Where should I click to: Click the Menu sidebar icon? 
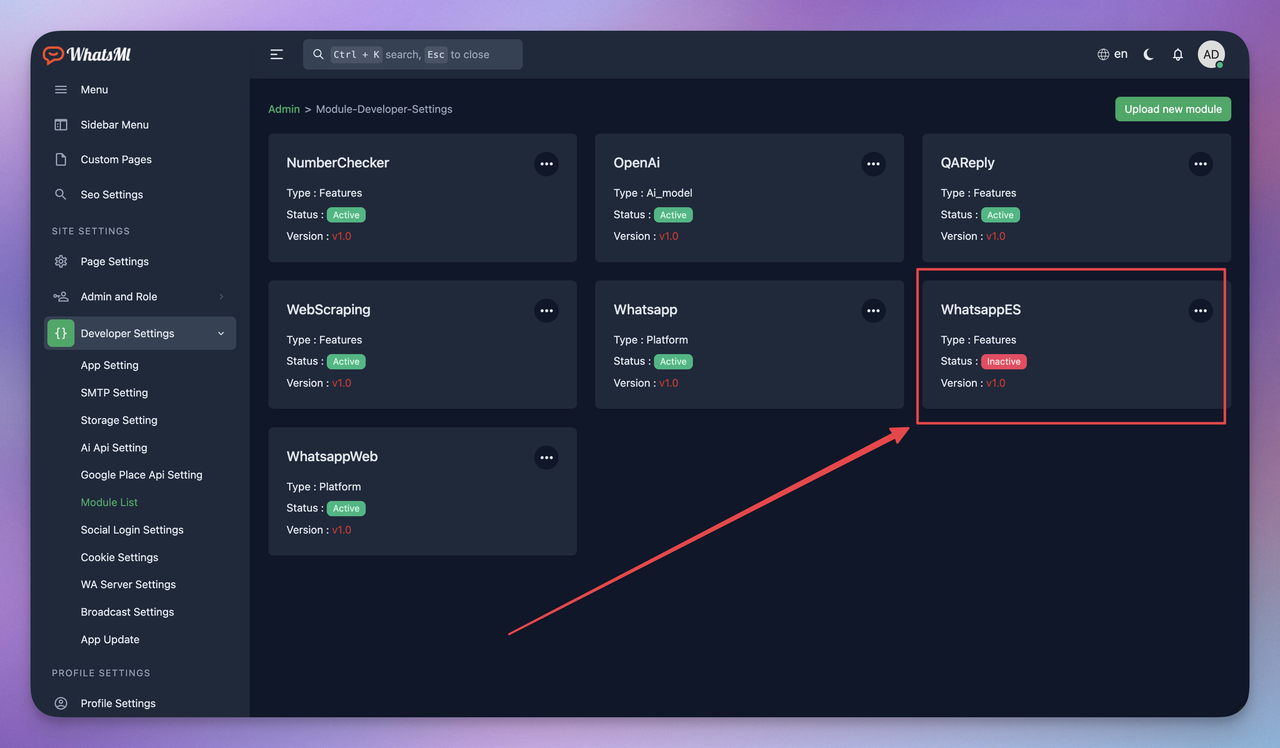point(61,90)
